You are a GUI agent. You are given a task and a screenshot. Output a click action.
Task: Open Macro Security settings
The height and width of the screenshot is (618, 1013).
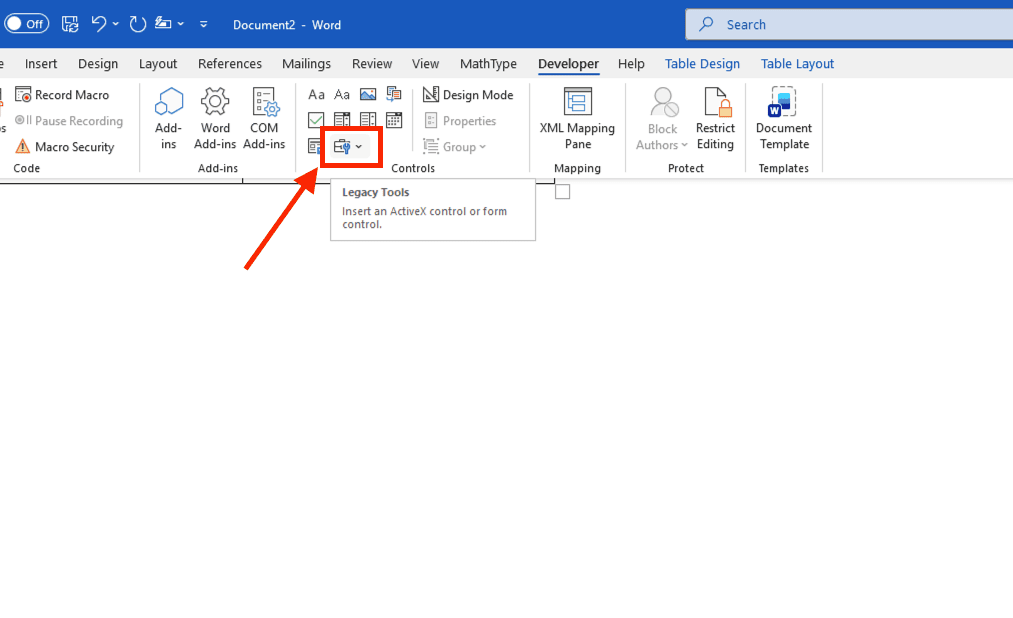tap(65, 147)
